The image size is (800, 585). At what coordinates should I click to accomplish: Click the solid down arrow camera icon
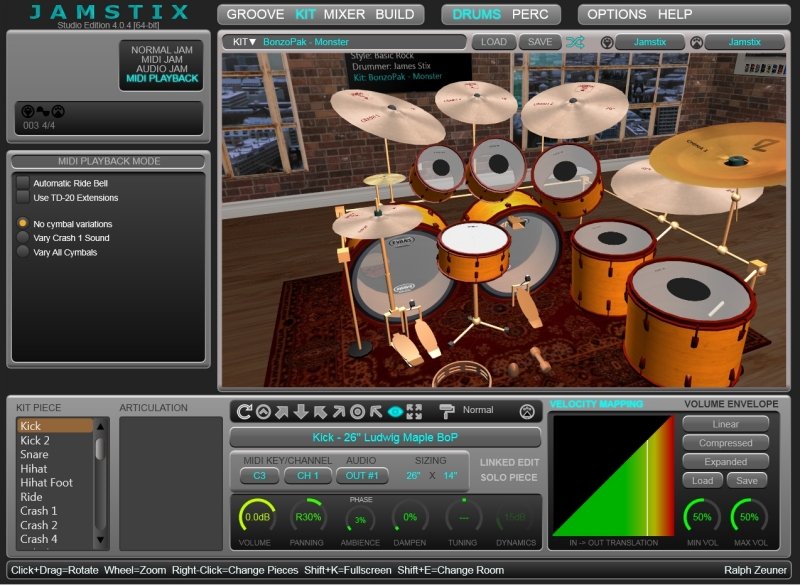[x=301, y=411]
